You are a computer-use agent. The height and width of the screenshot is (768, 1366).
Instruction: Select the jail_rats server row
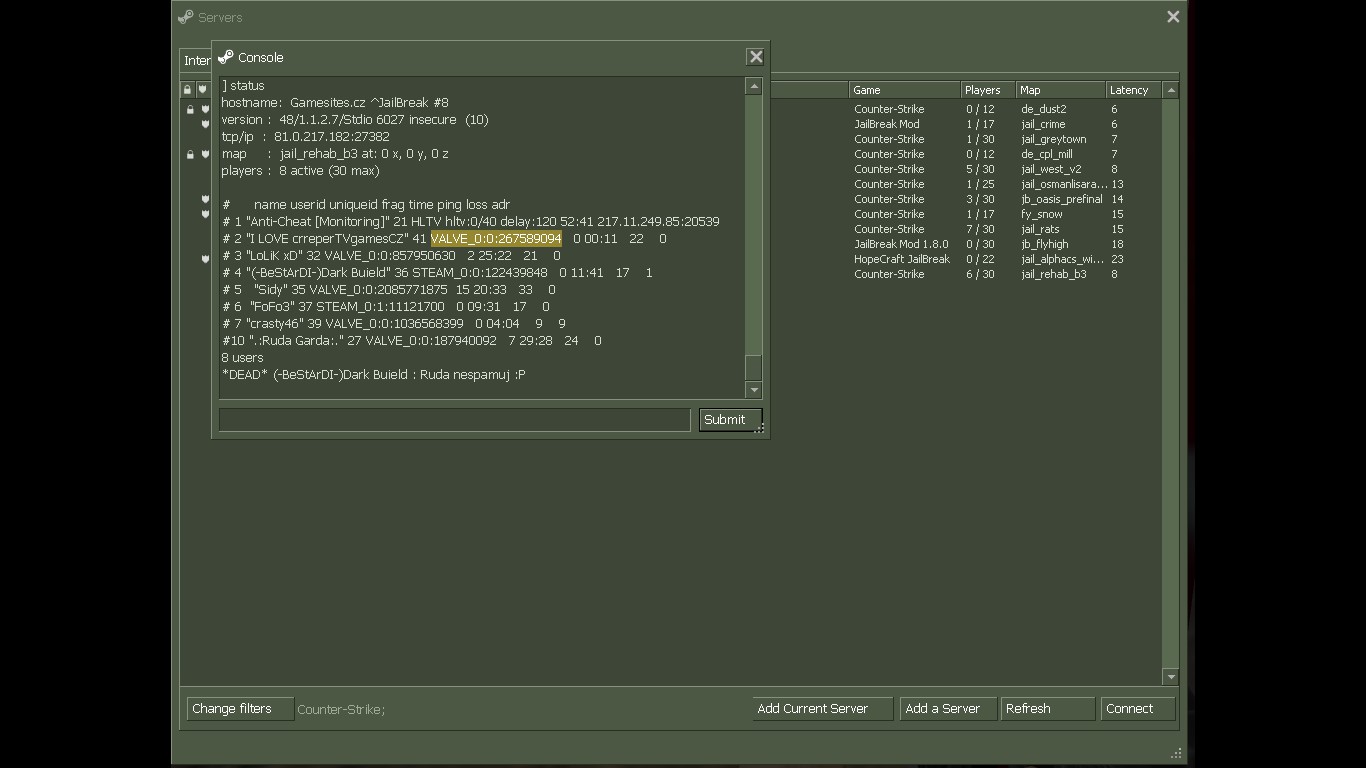coord(671,229)
